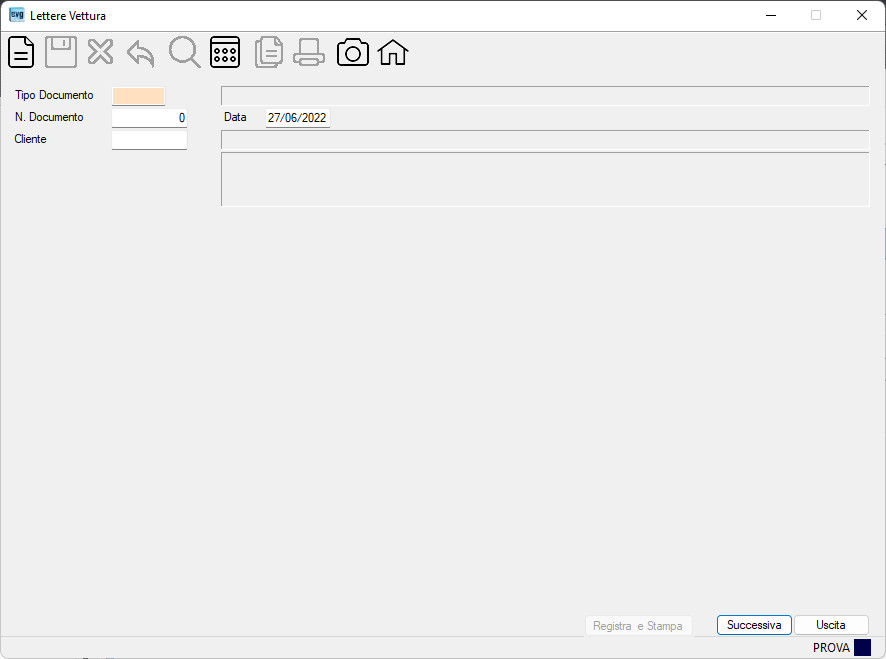
Task: Select the Cliente input field
Action: click(x=149, y=140)
